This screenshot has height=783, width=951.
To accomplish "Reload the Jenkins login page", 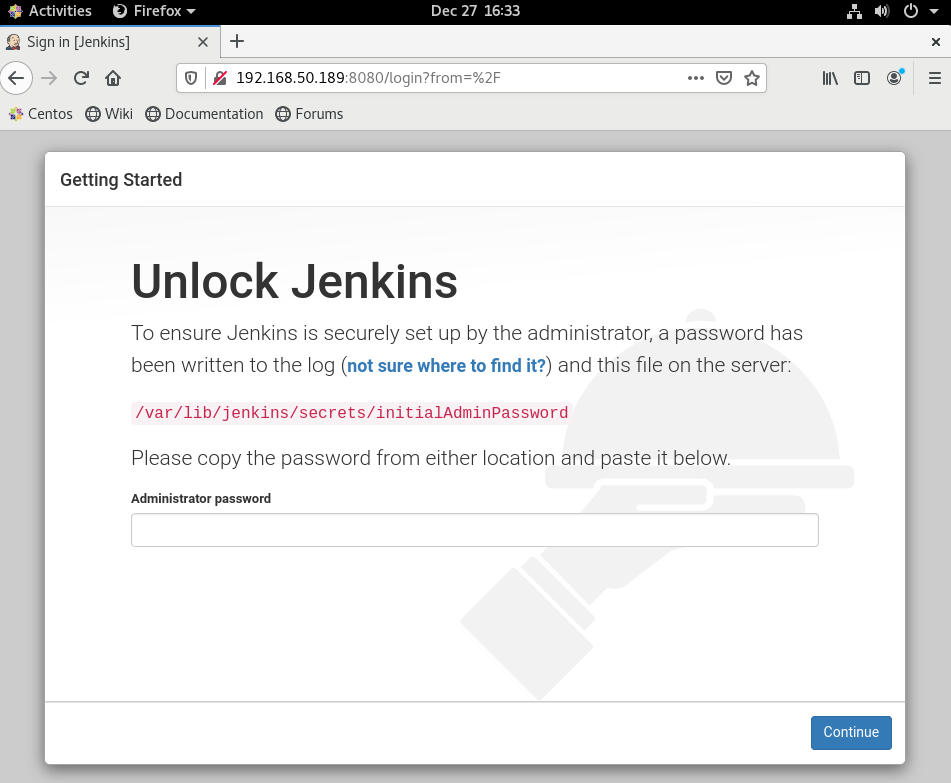I will tap(81, 78).
